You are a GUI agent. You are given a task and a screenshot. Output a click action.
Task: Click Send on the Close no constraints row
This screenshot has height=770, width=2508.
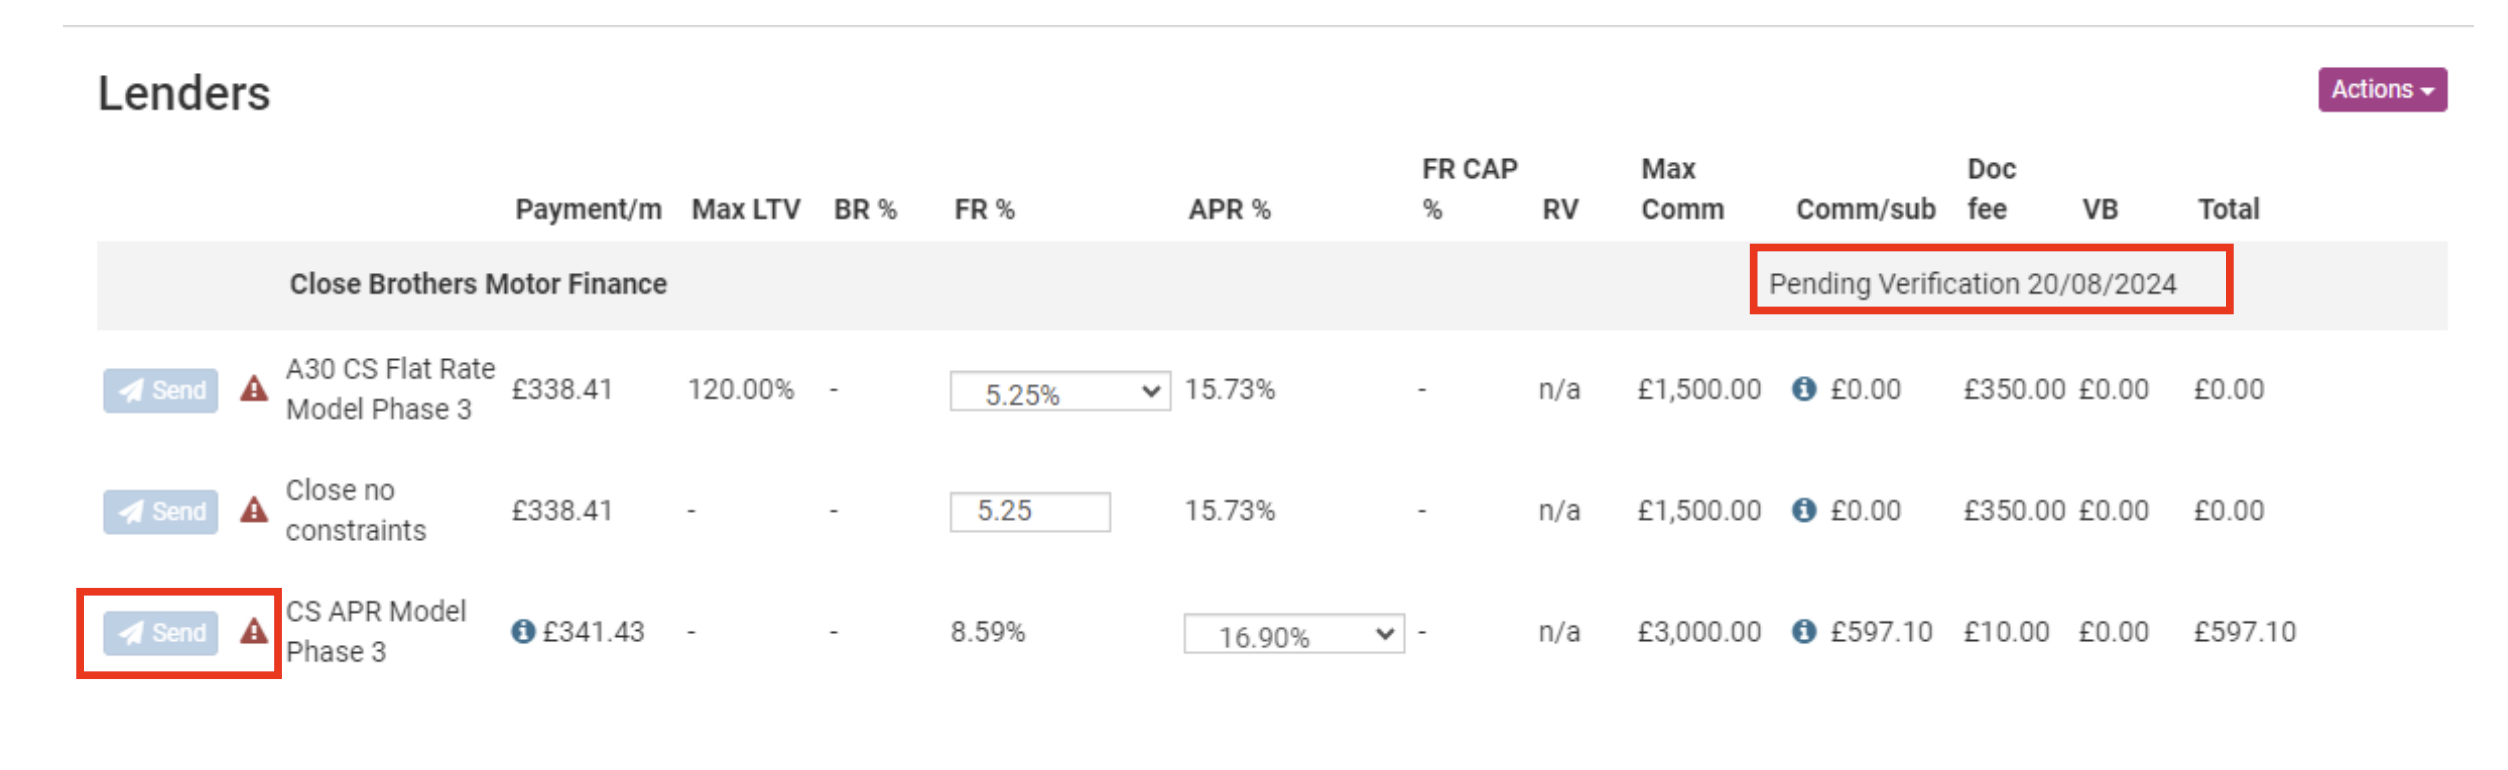(160, 510)
